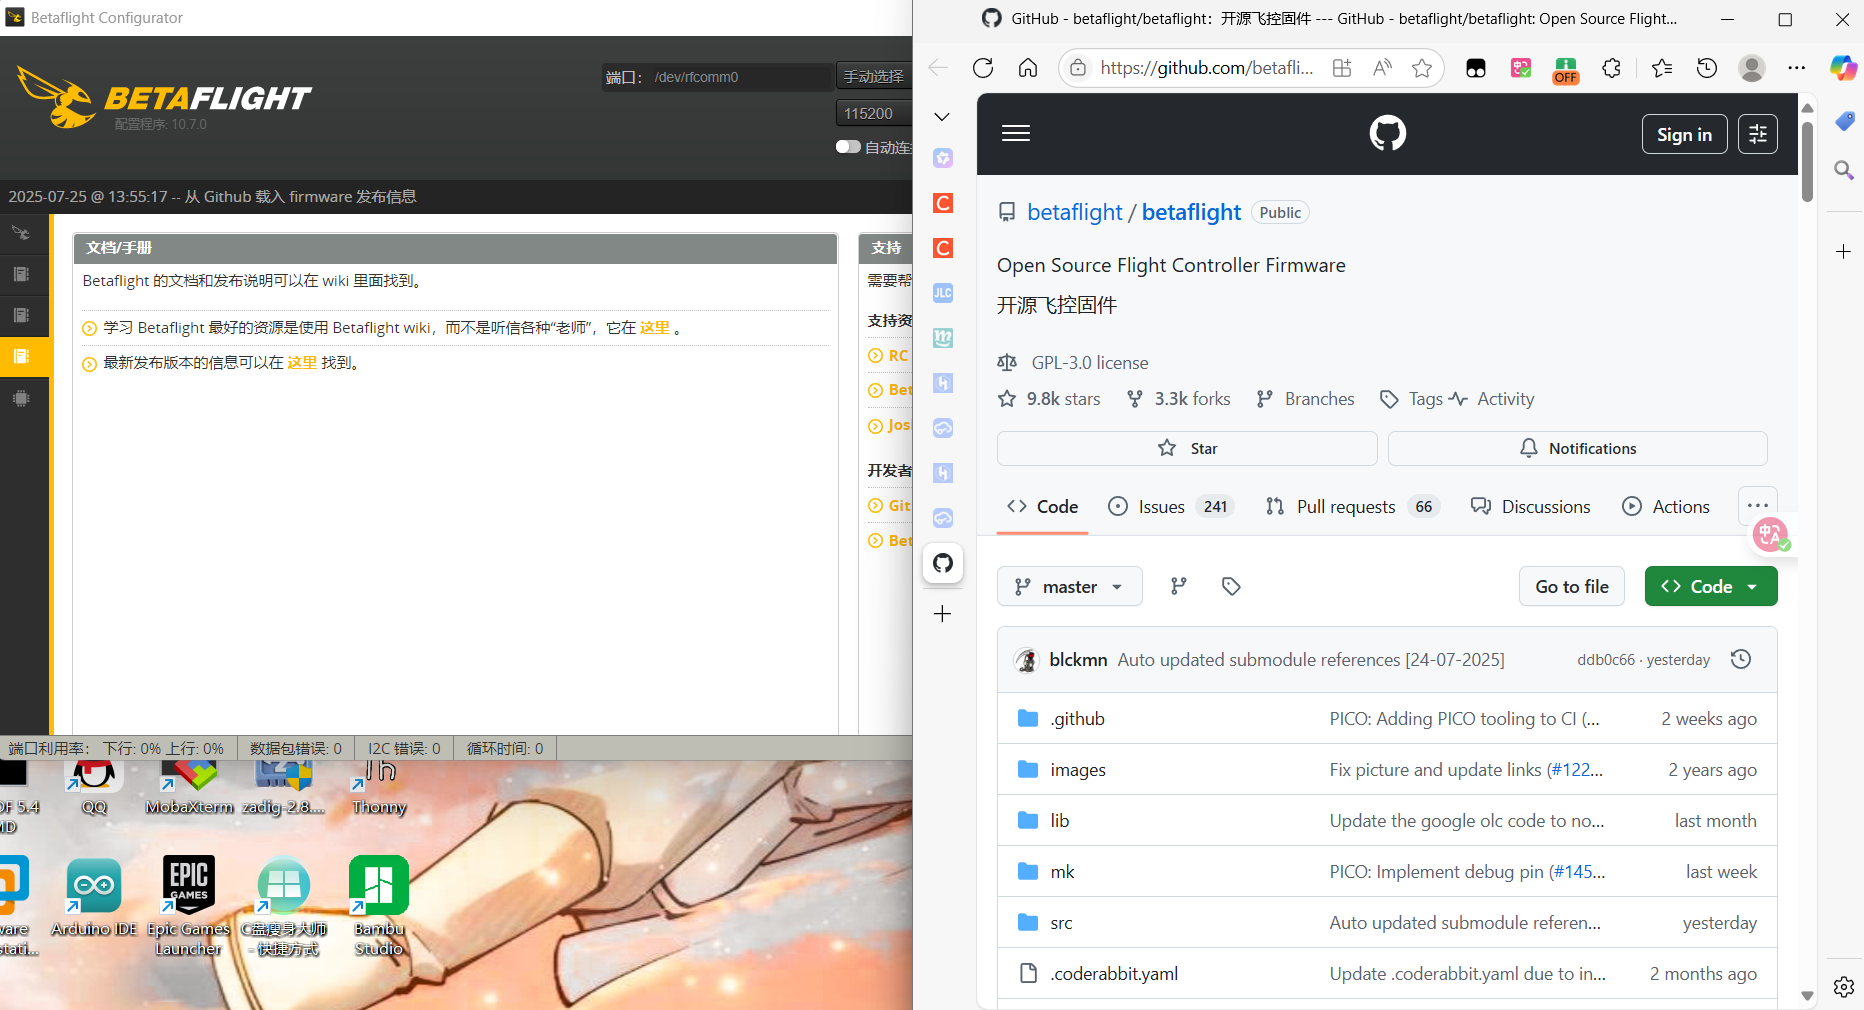Open the Actions tab

(1666, 507)
